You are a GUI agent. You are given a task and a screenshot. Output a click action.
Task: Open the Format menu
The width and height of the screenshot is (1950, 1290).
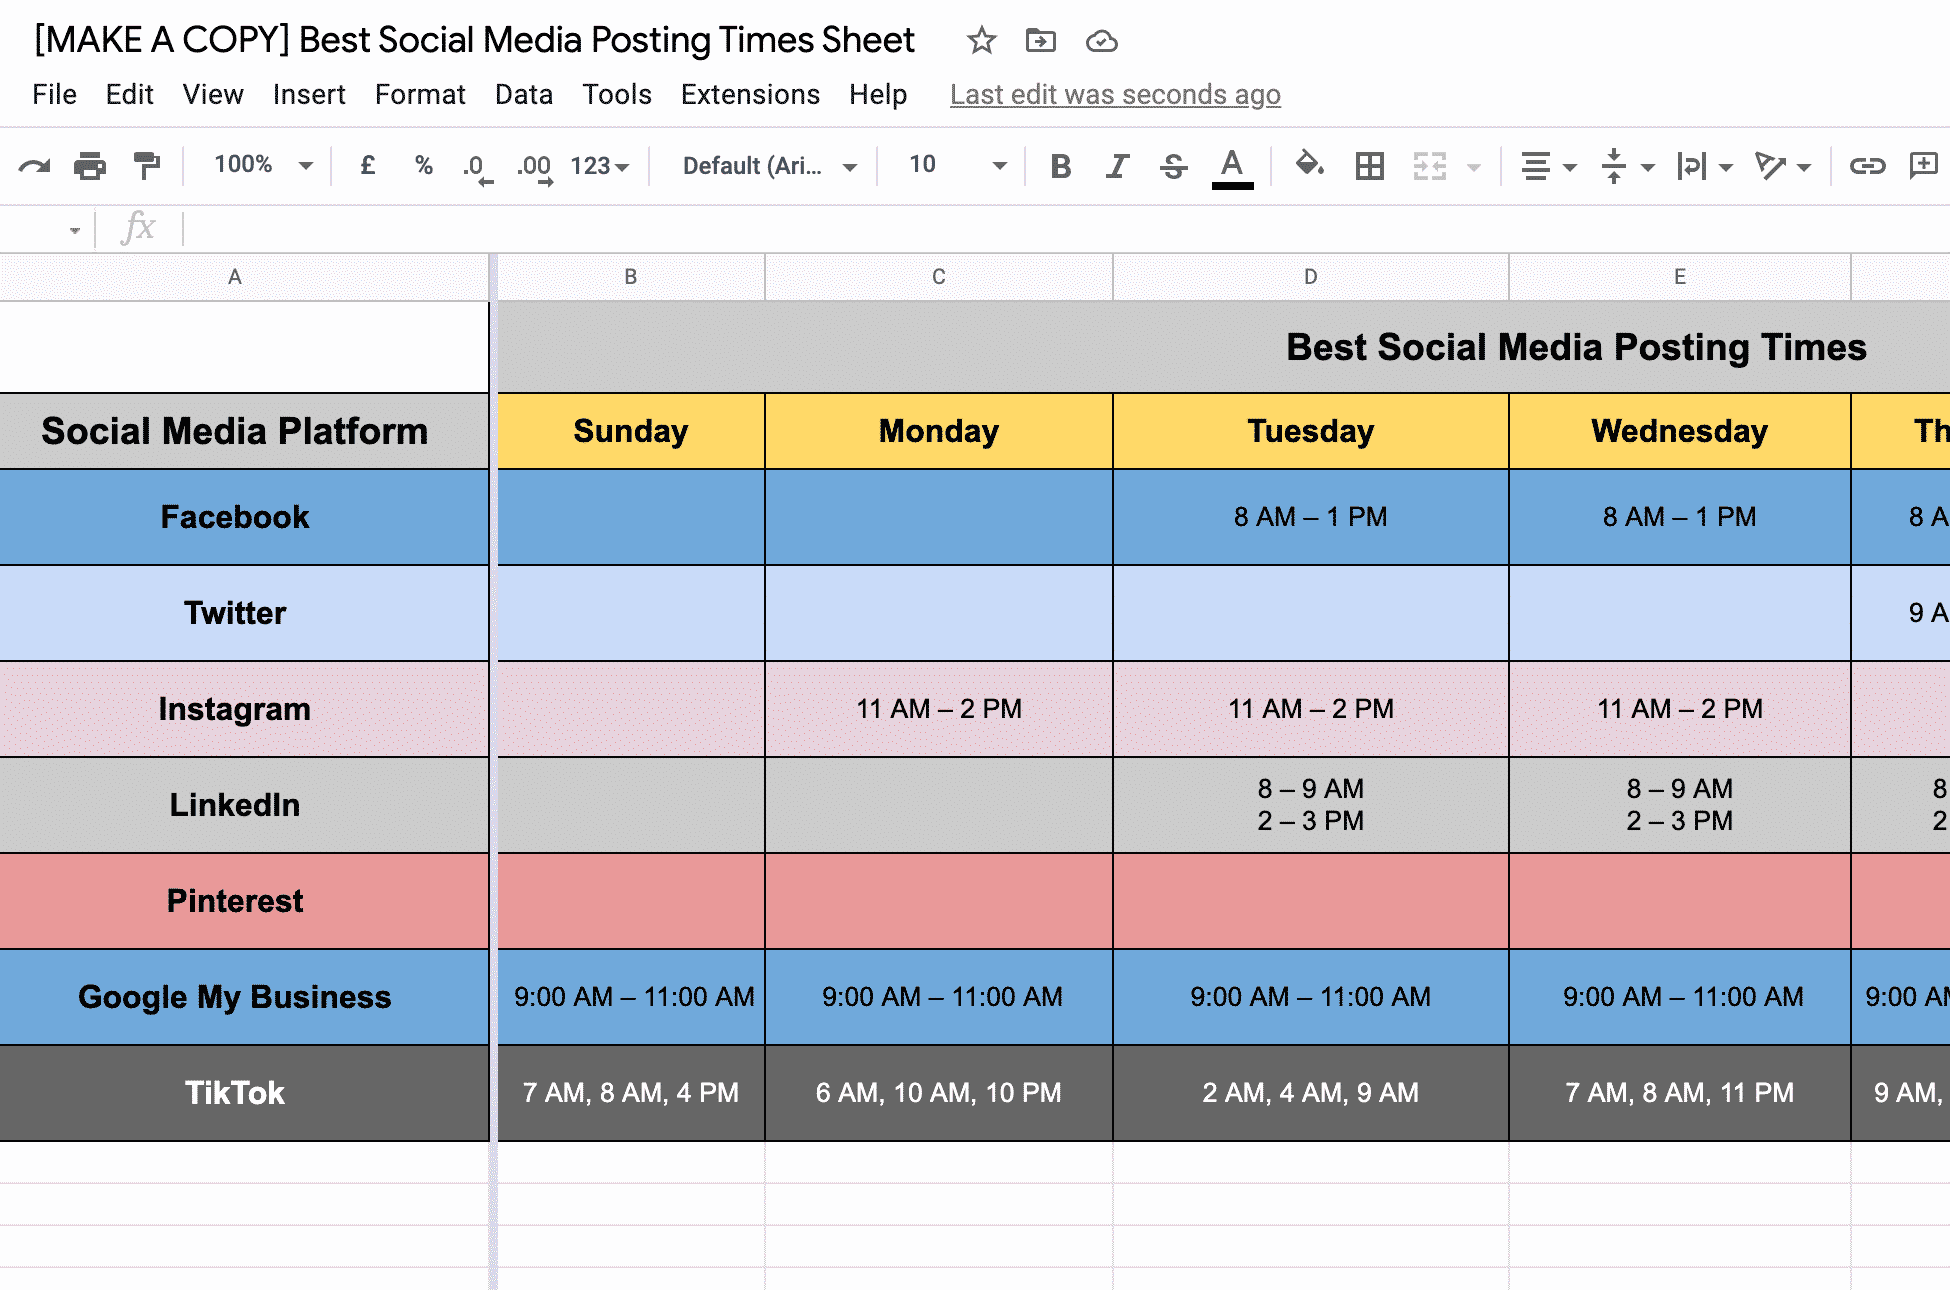pyautogui.click(x=420, y=94)
